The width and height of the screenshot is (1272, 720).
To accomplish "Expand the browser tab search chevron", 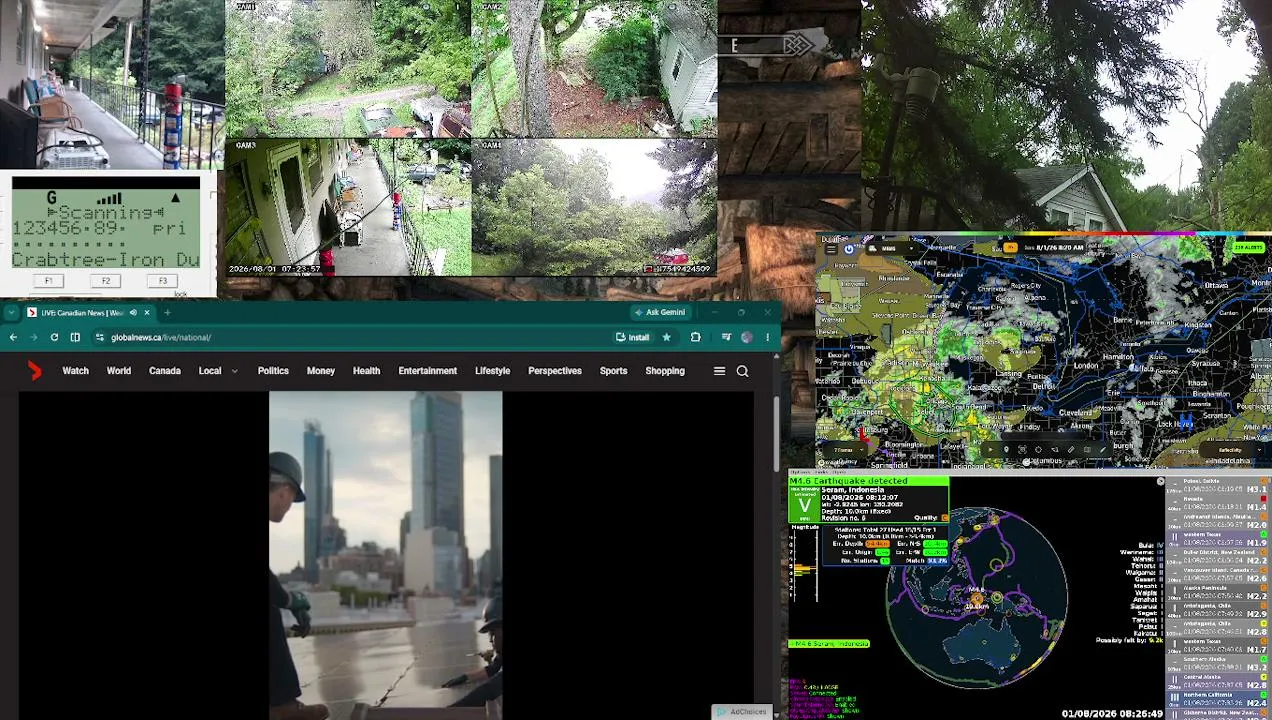I will [10, 313].
